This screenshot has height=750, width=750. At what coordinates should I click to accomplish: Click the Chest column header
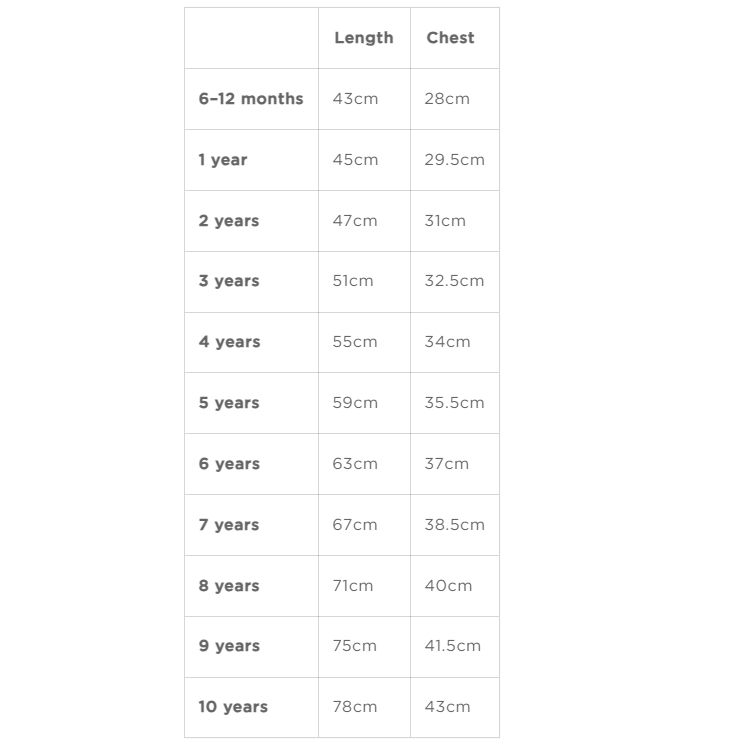pos(450,38)
